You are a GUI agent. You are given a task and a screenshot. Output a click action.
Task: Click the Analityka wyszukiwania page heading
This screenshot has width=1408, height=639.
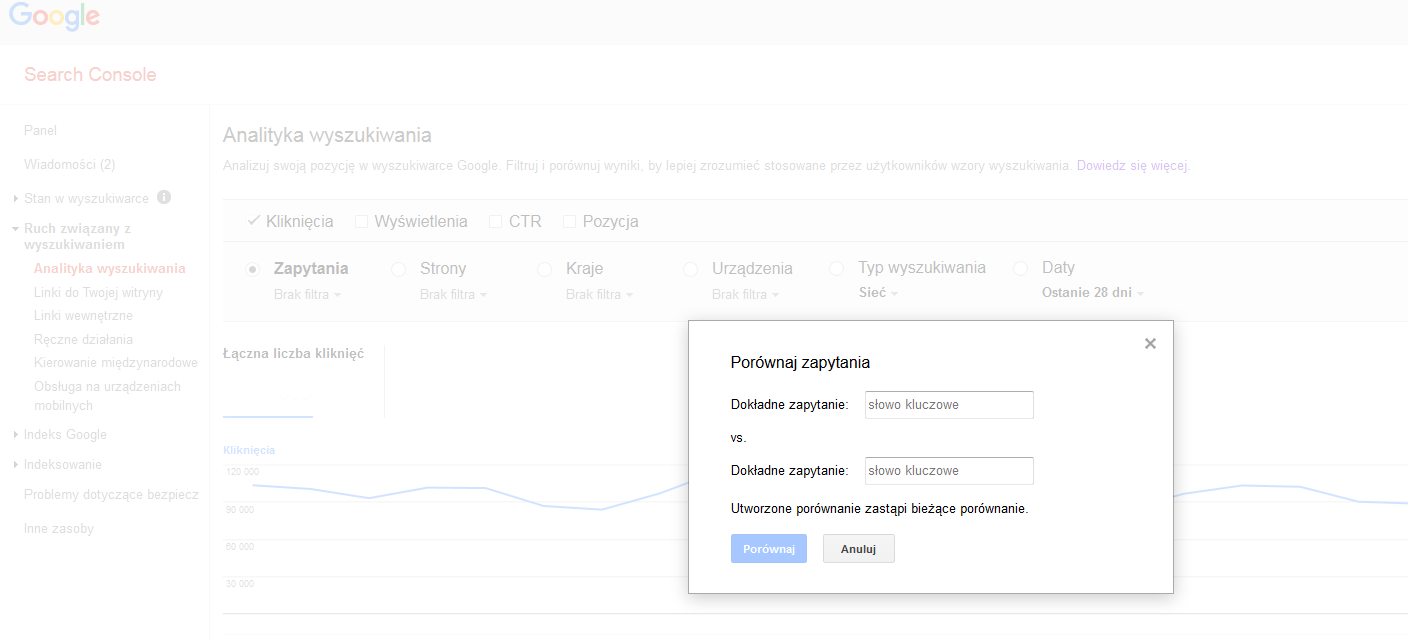click(x=327, y=135)
